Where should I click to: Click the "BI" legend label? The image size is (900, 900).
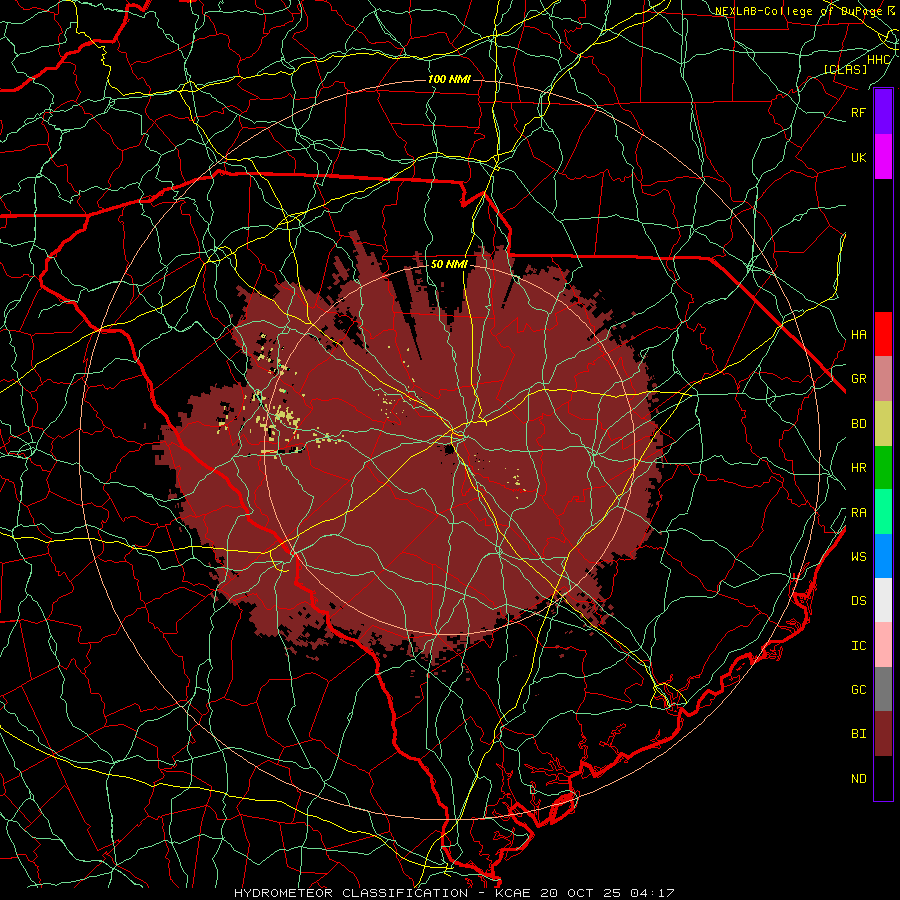pyautogui.click(x=858, y=734)
